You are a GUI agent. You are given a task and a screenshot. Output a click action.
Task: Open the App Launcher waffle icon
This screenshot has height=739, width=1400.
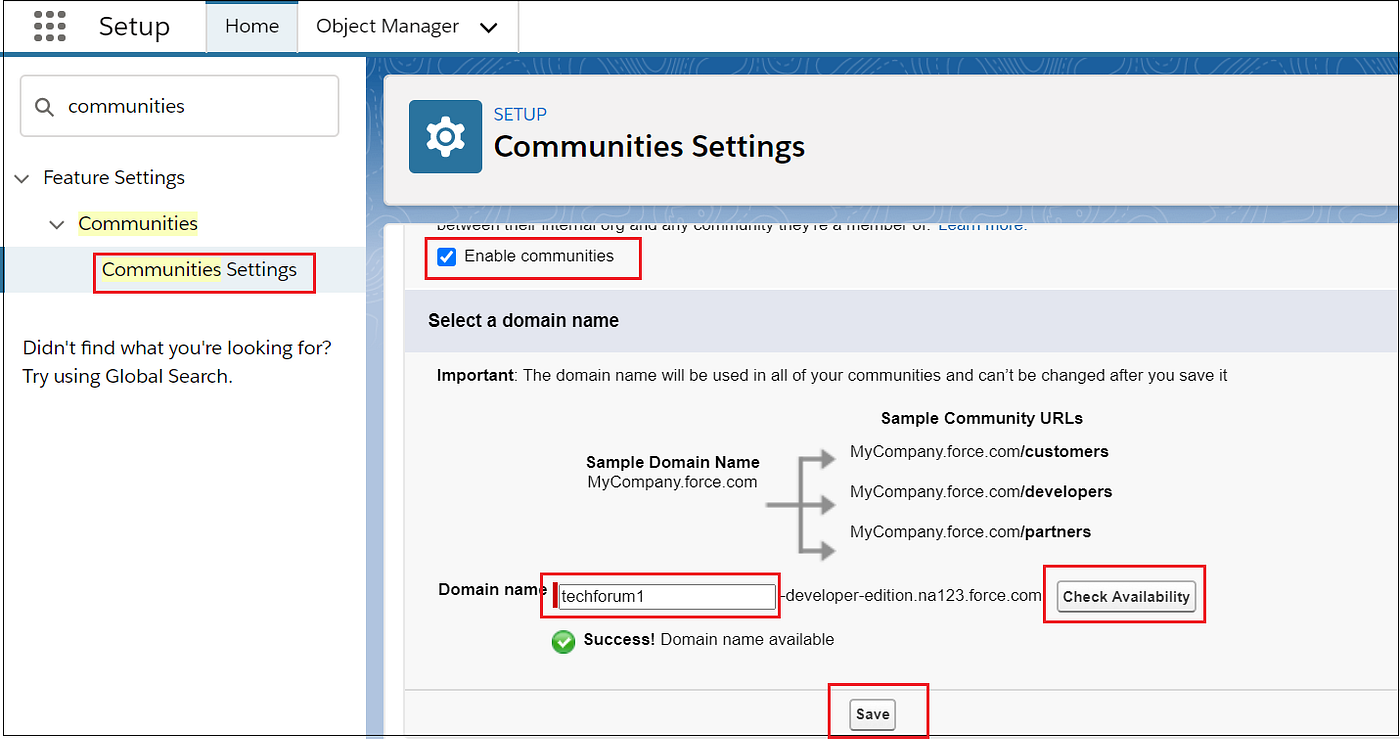click(49, 27)
